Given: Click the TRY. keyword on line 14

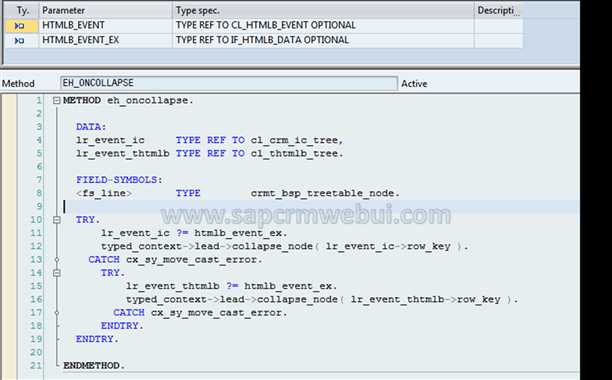Looking at the screenshot, I should tap(113, 273).
